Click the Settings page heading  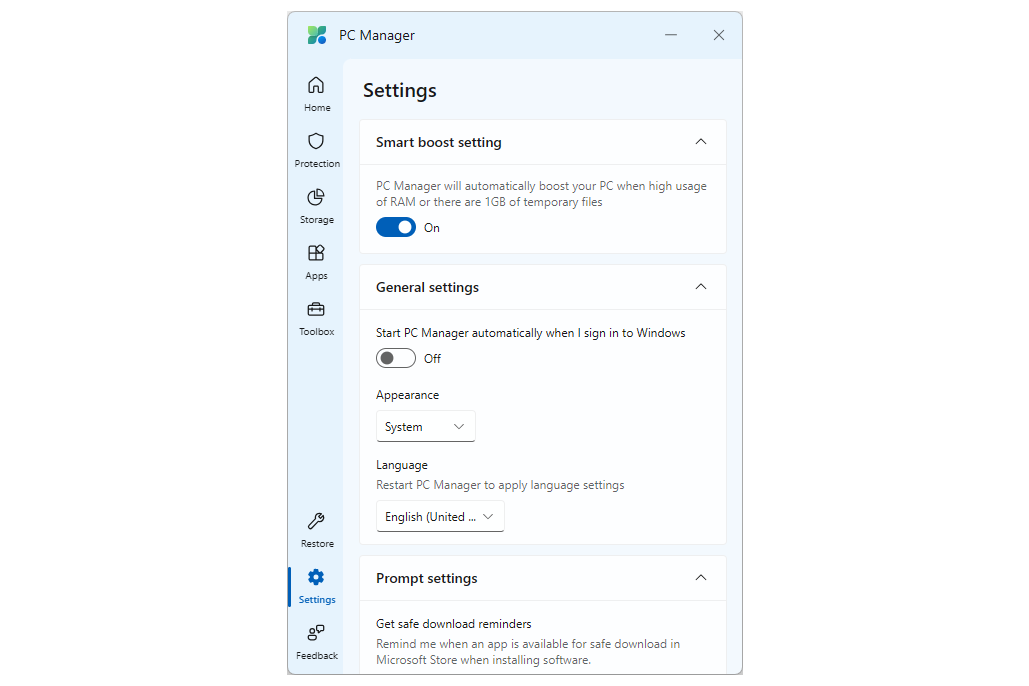pyautogui.click(x=400, y=91)
